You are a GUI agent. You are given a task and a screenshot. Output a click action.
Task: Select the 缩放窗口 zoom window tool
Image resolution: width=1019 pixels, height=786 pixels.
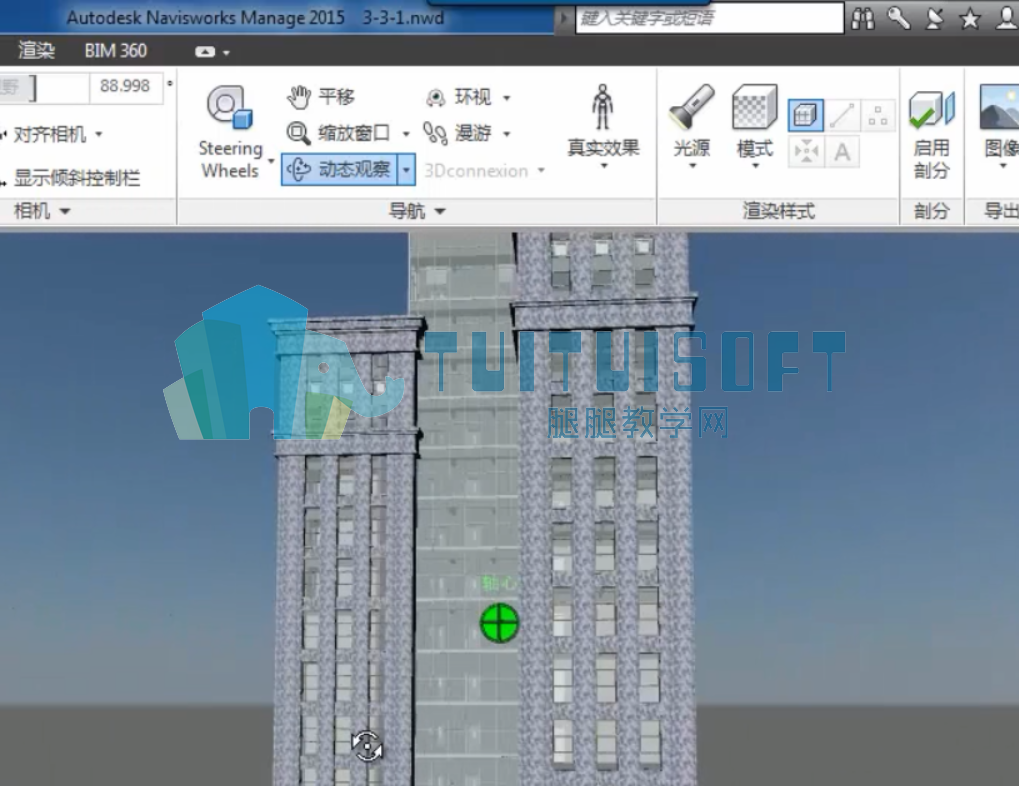pos(338,133)
